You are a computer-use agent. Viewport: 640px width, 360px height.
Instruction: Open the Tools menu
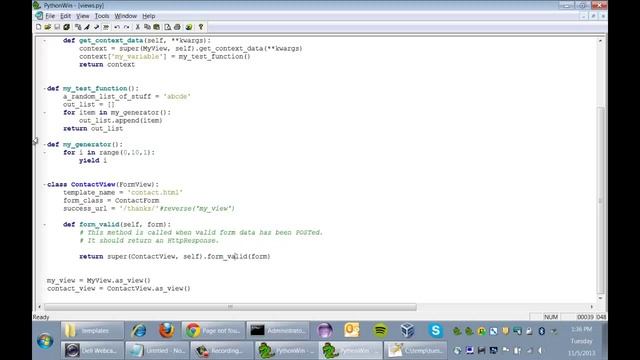[102, 16]
